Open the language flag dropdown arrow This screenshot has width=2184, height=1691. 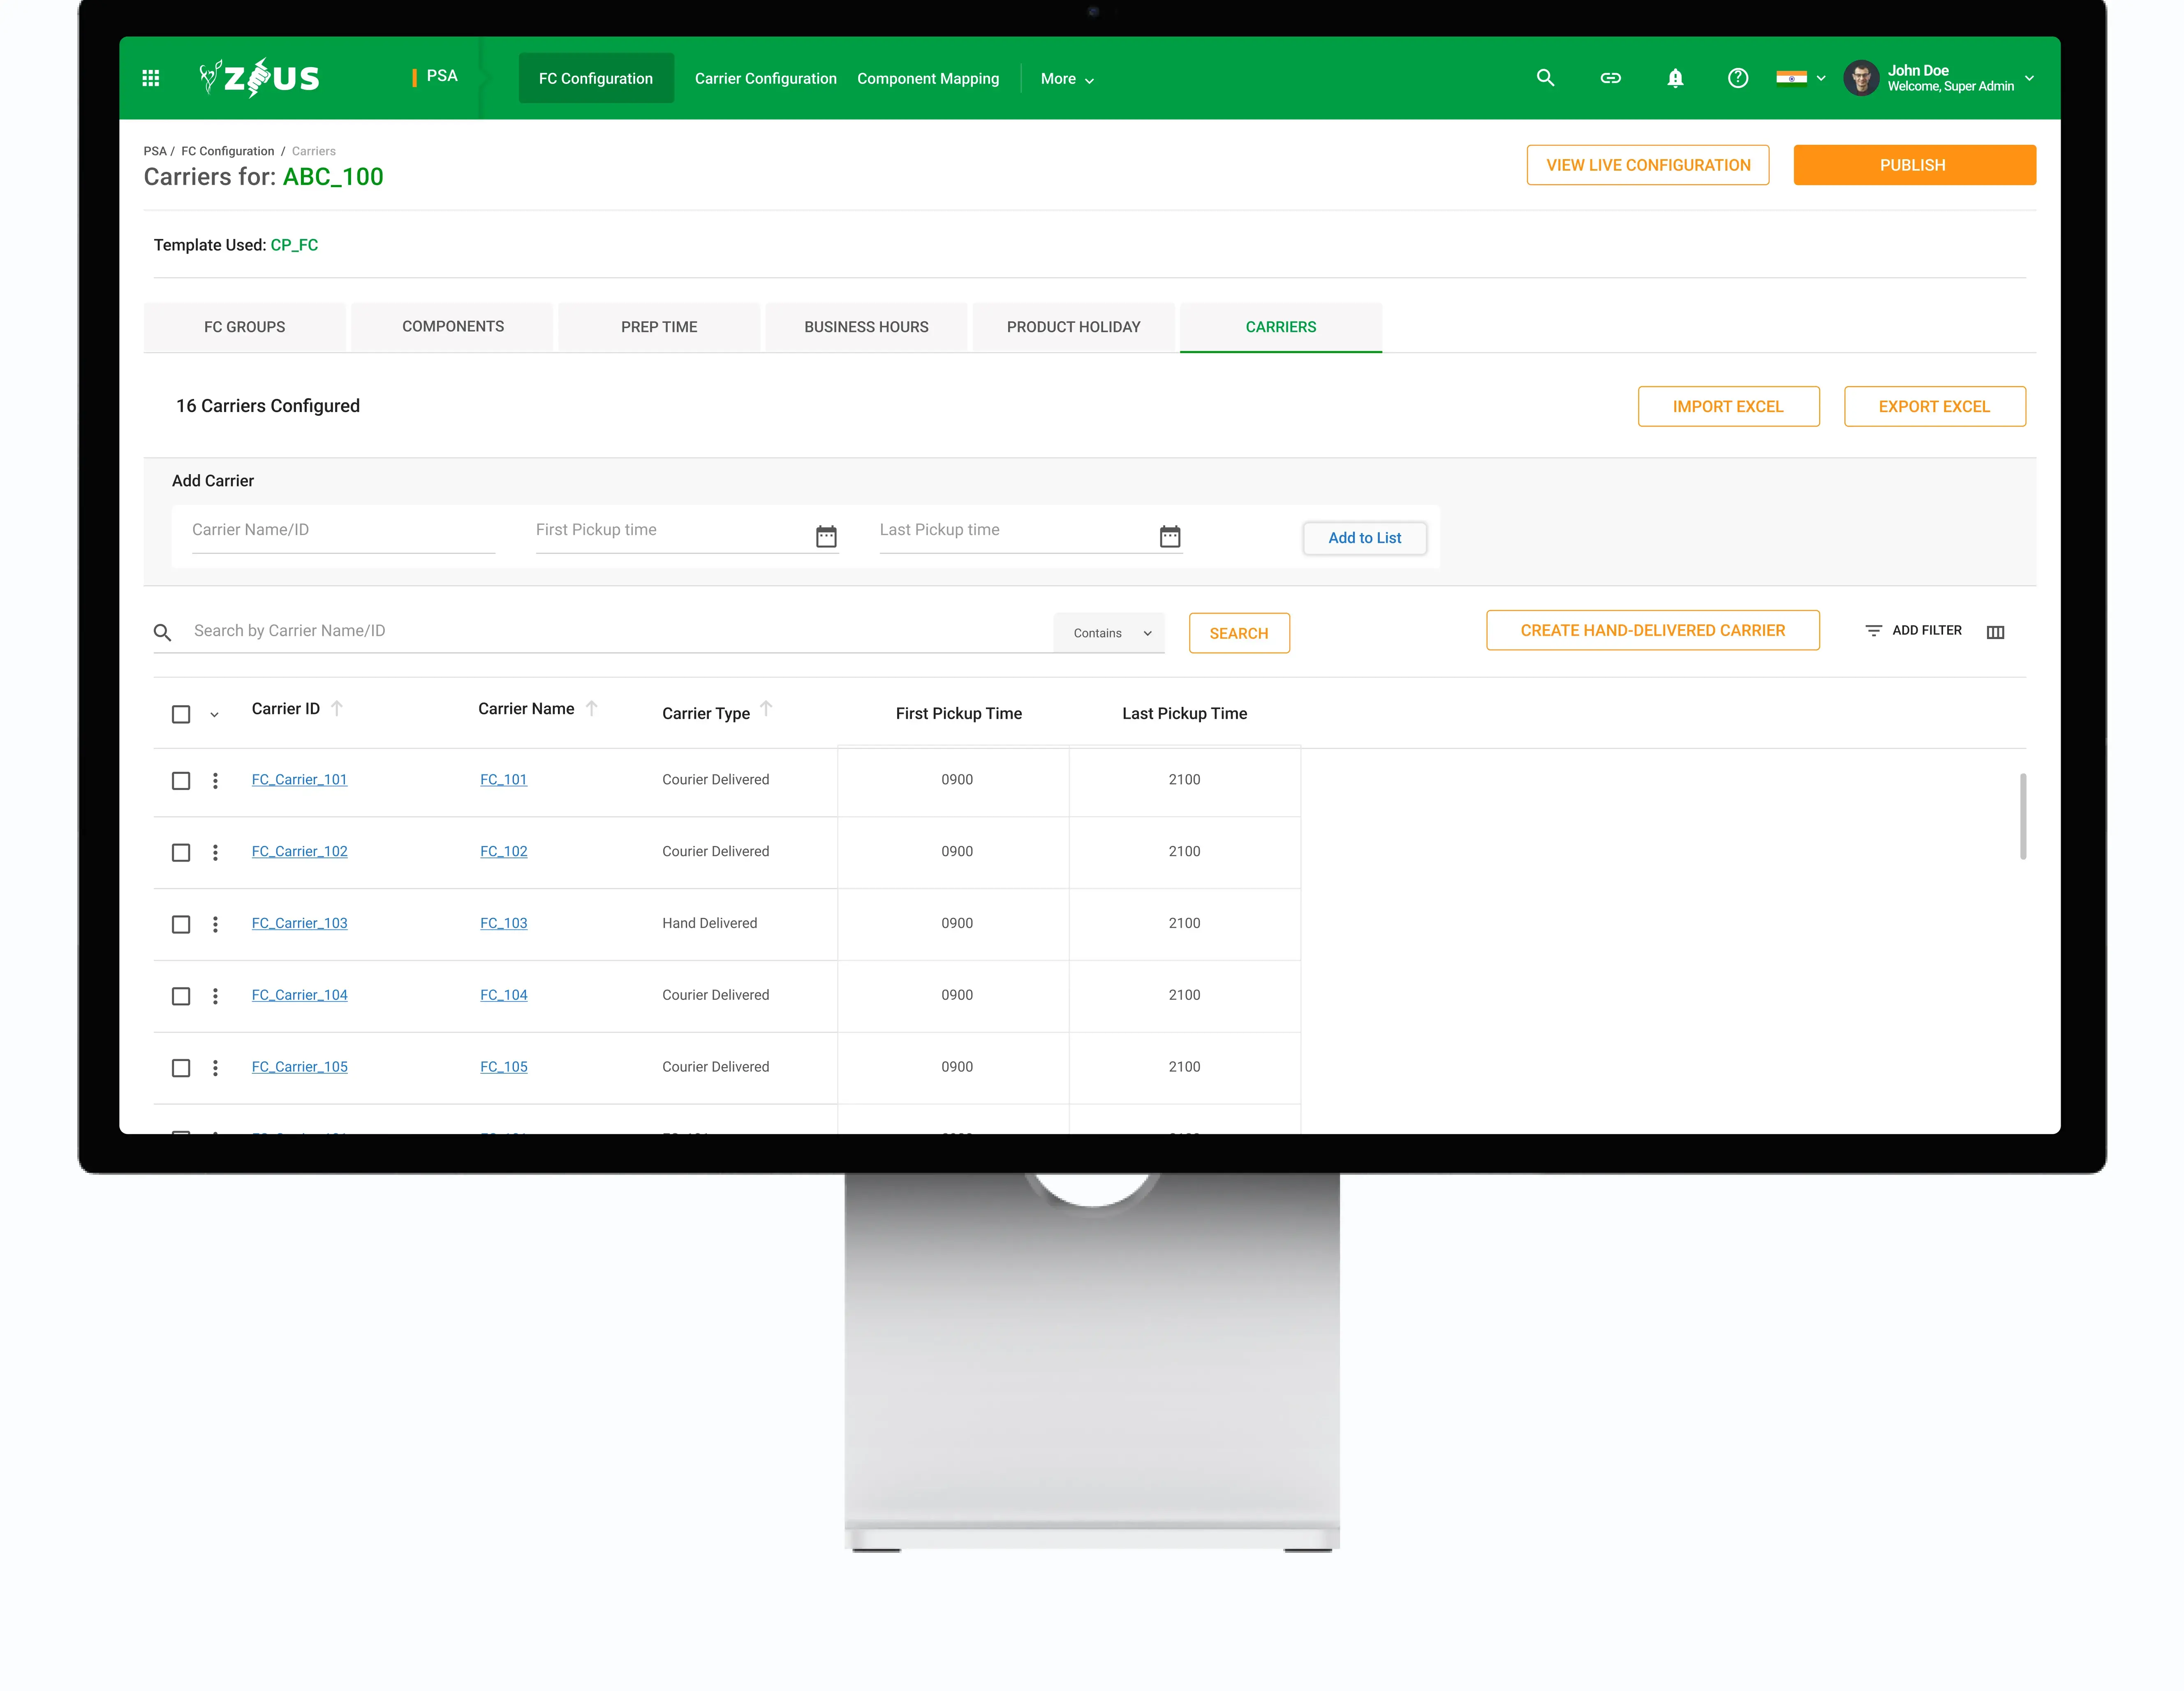tap(1821, 78)
